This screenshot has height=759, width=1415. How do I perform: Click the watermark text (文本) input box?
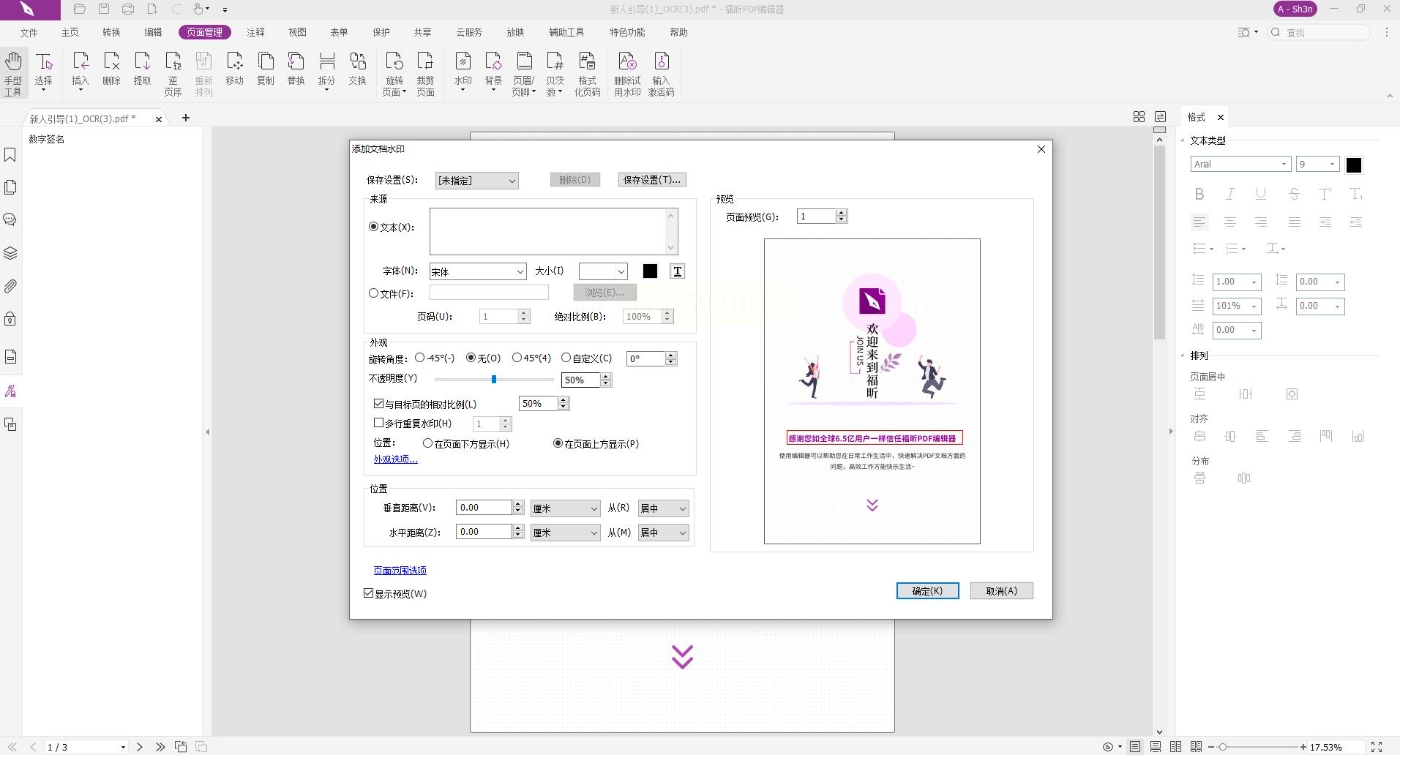(x=554, y=231)
